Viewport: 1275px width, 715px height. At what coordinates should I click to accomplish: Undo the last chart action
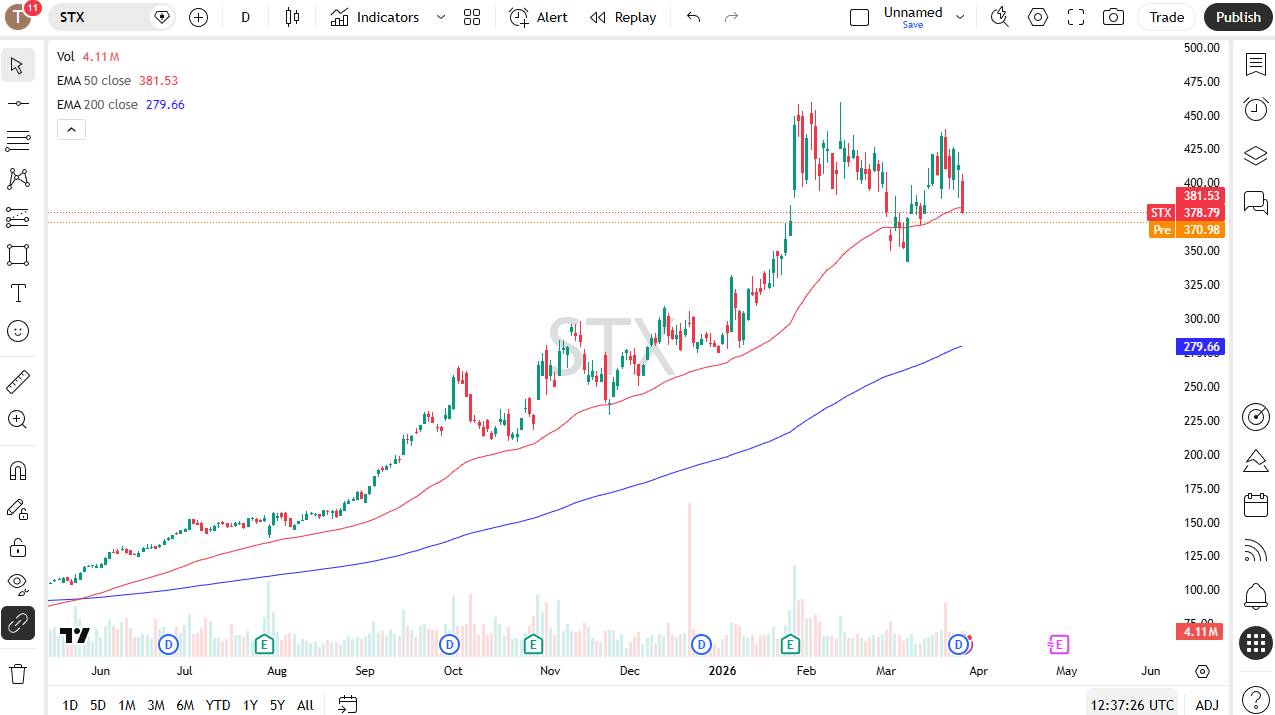coord(694,17)
